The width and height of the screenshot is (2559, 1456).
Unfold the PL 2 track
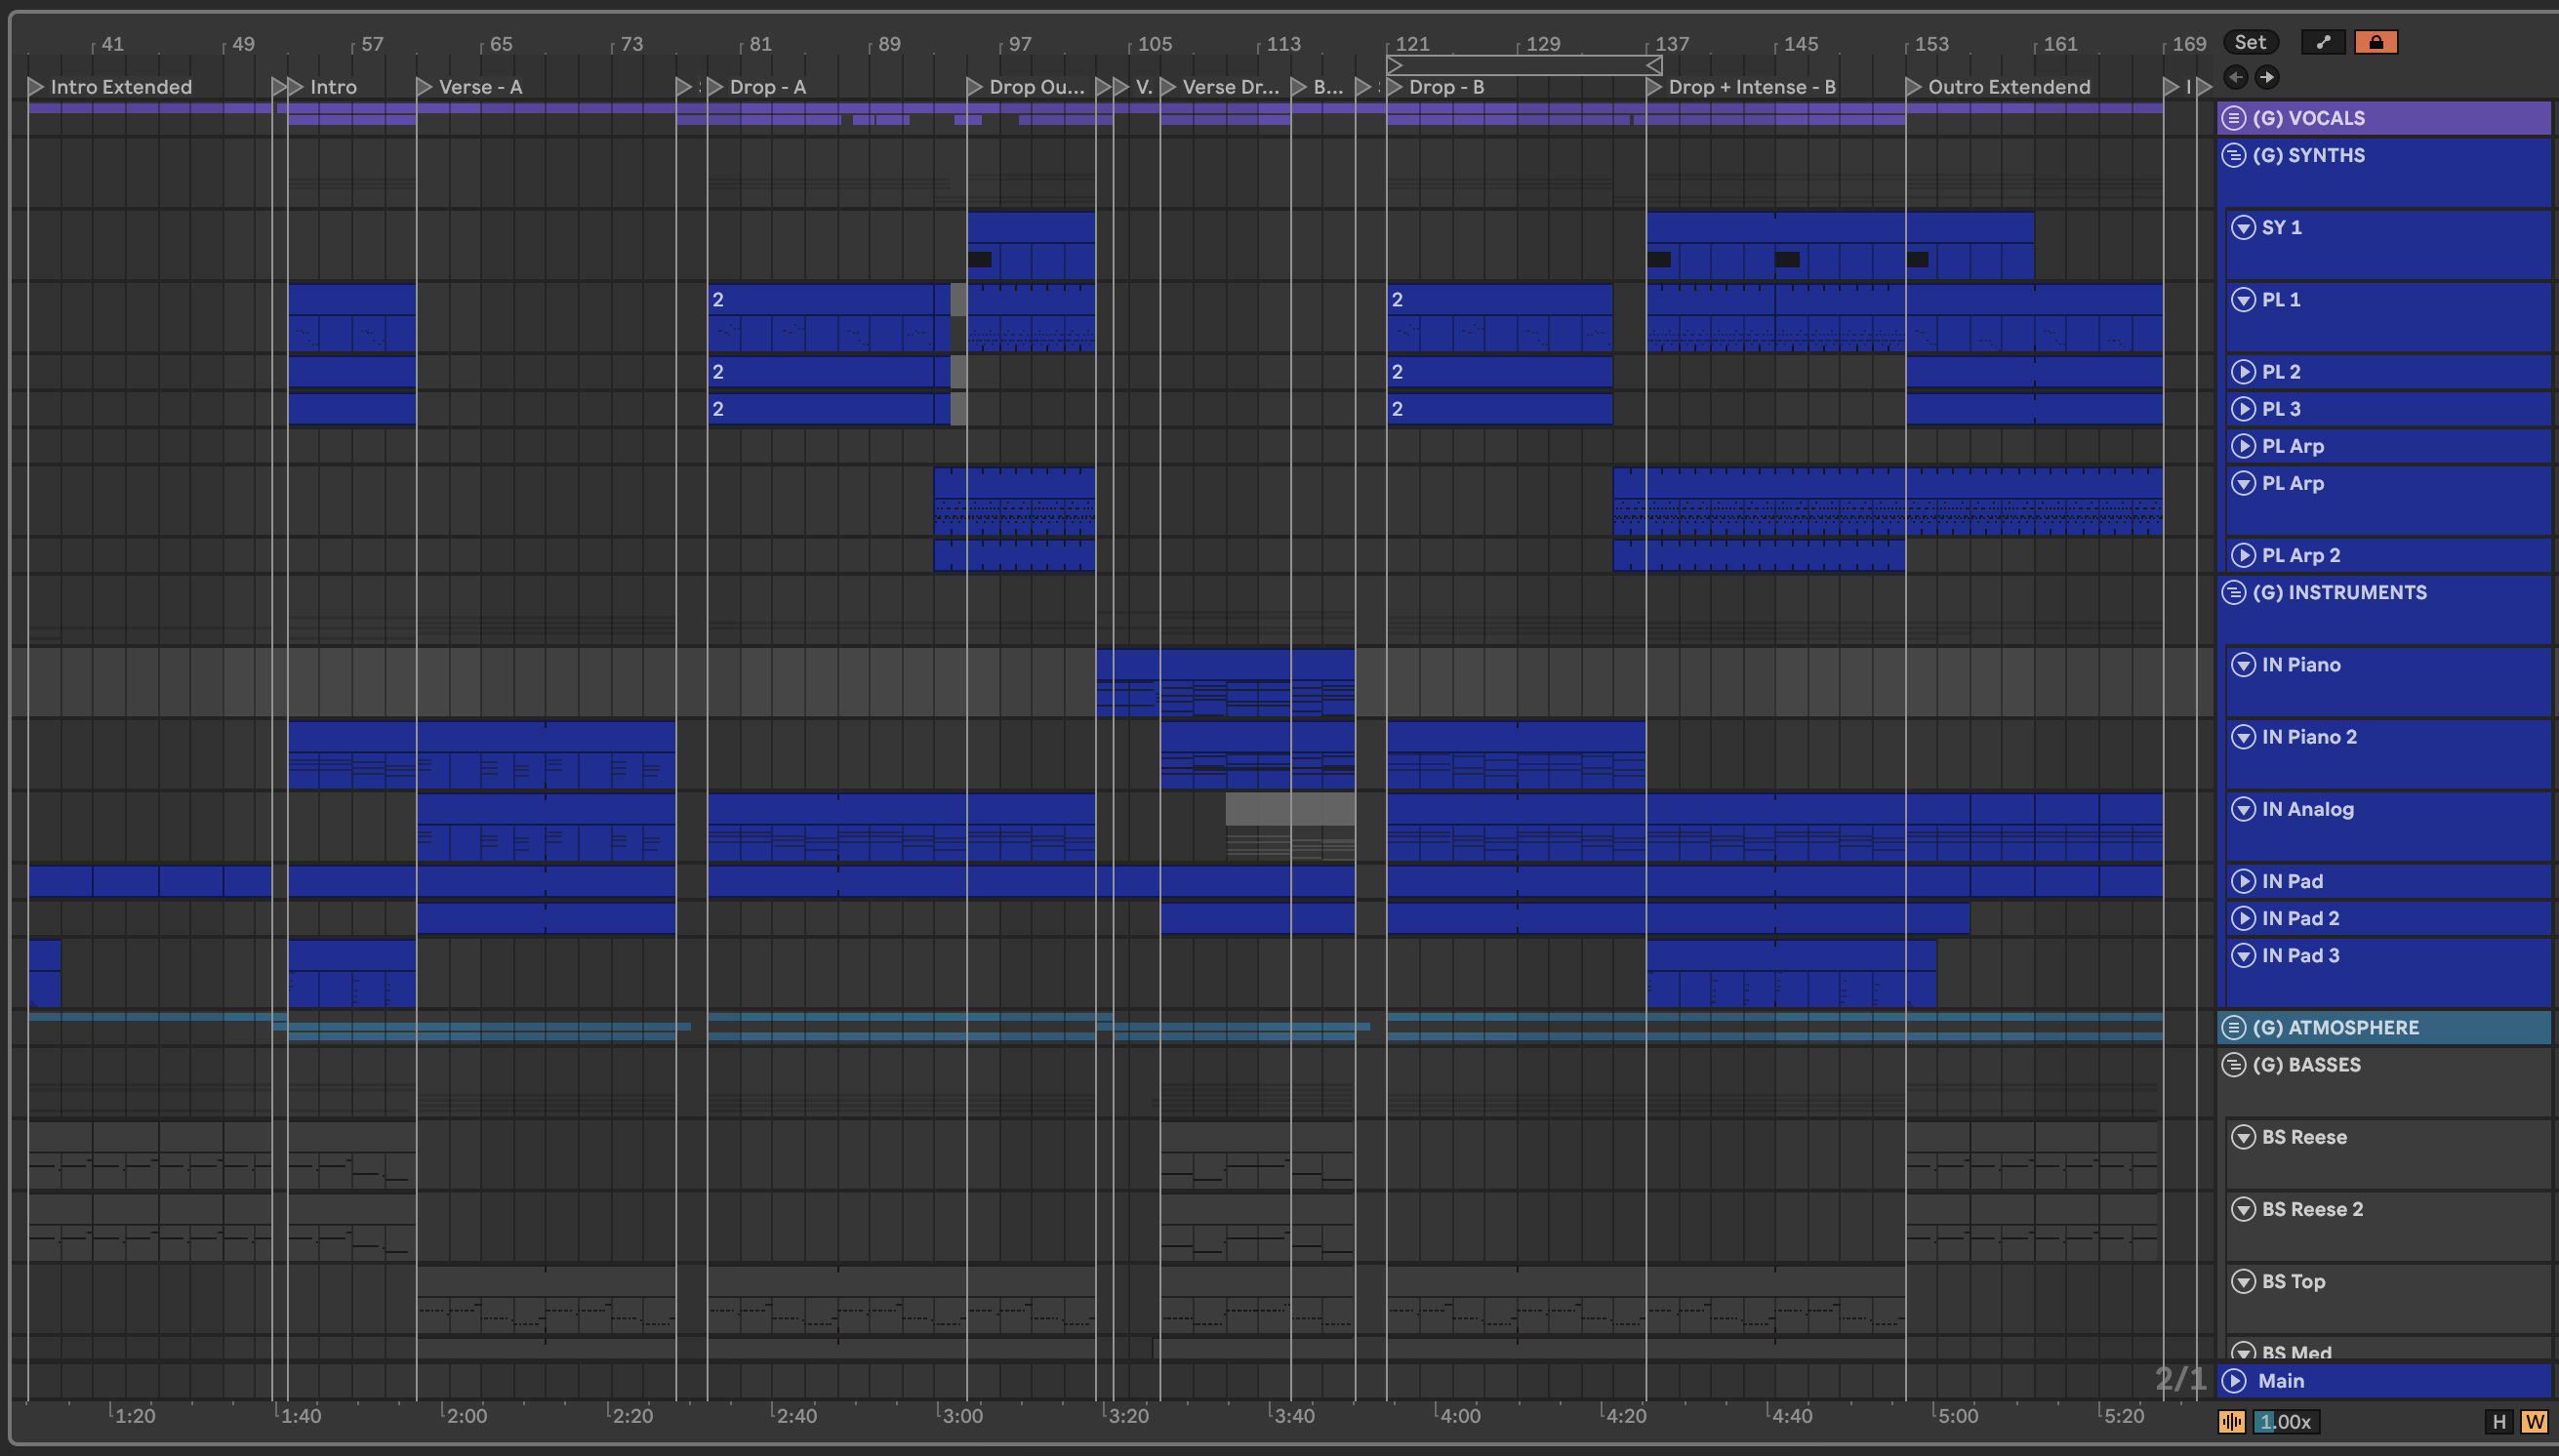[2243, 372]
